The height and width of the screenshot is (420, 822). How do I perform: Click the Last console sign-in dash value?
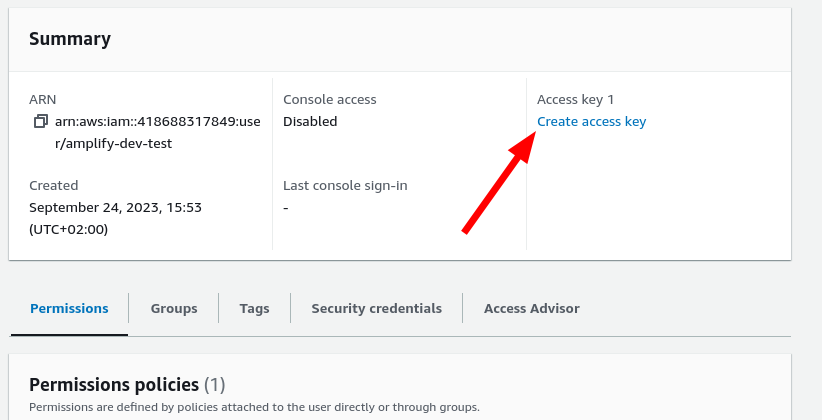[286, 207]
